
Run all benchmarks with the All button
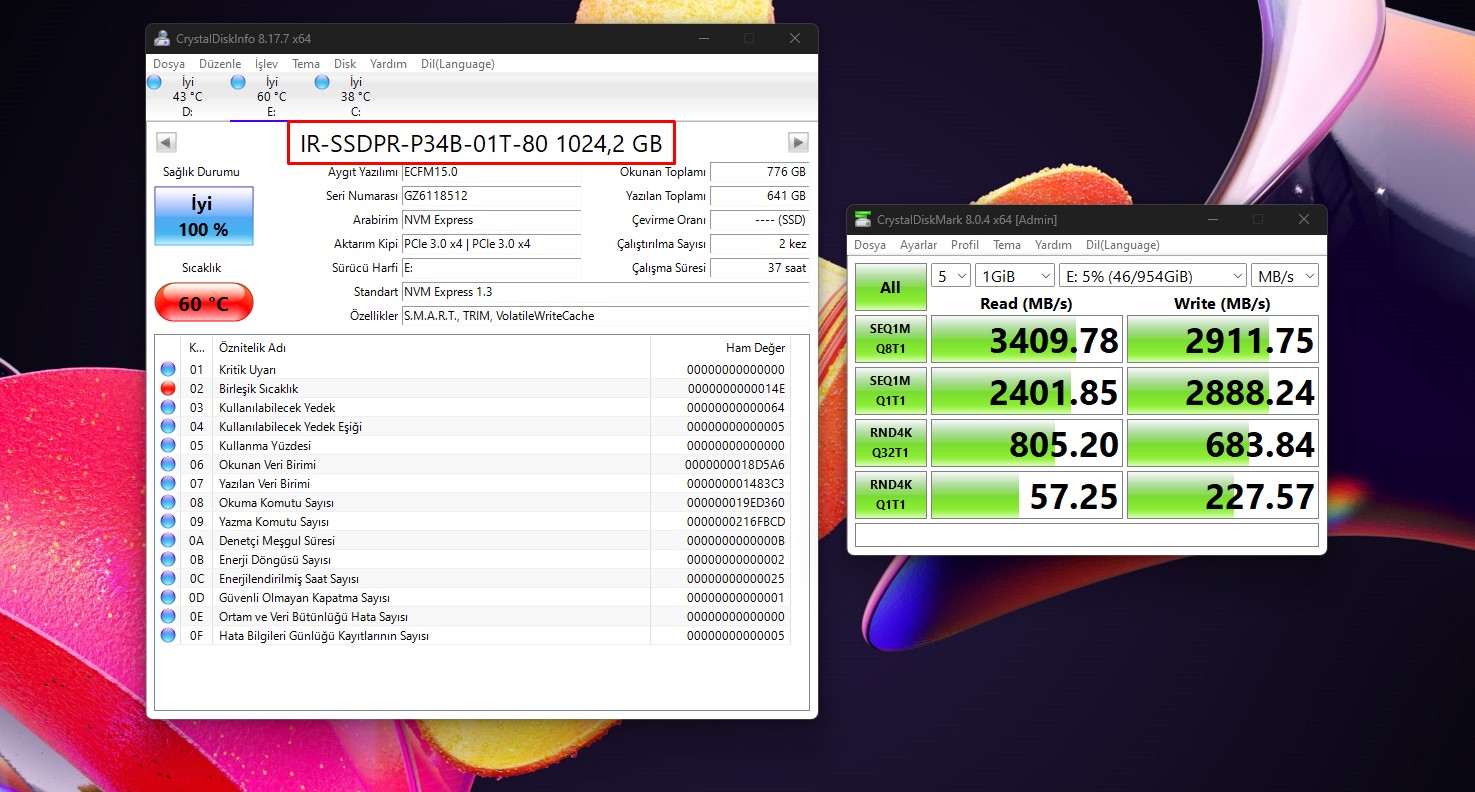pos(890,287)
